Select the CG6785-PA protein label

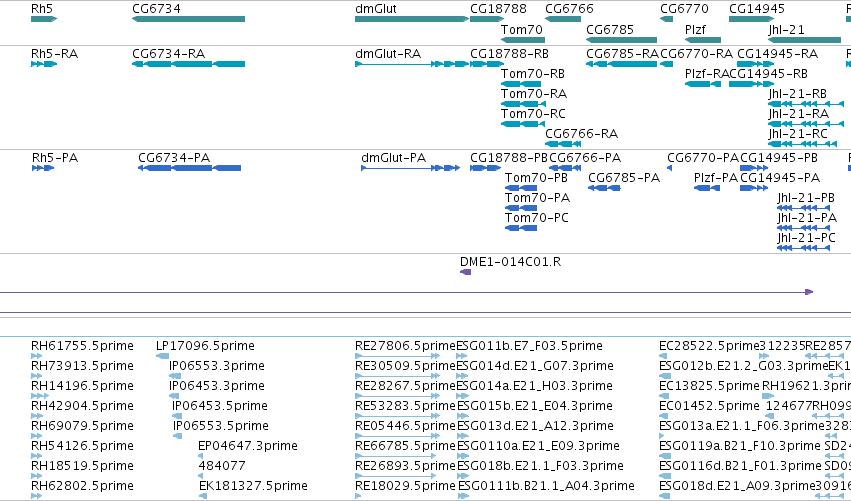coord(624,178)
